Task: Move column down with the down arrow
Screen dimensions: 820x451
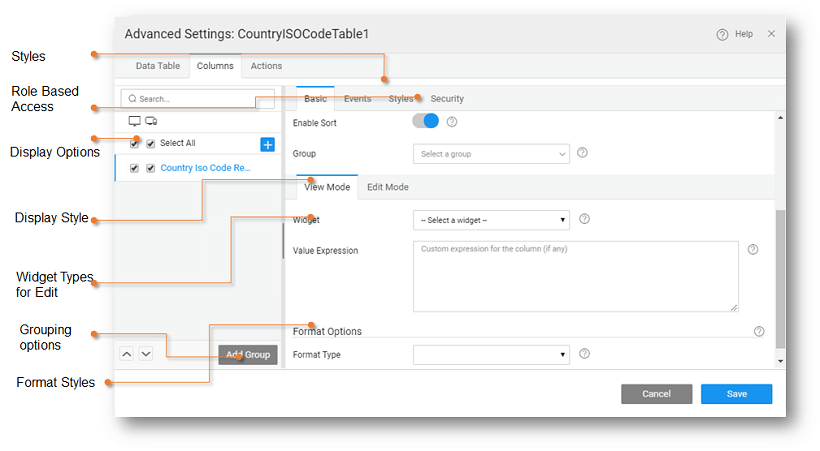Action: click(146, 354)
